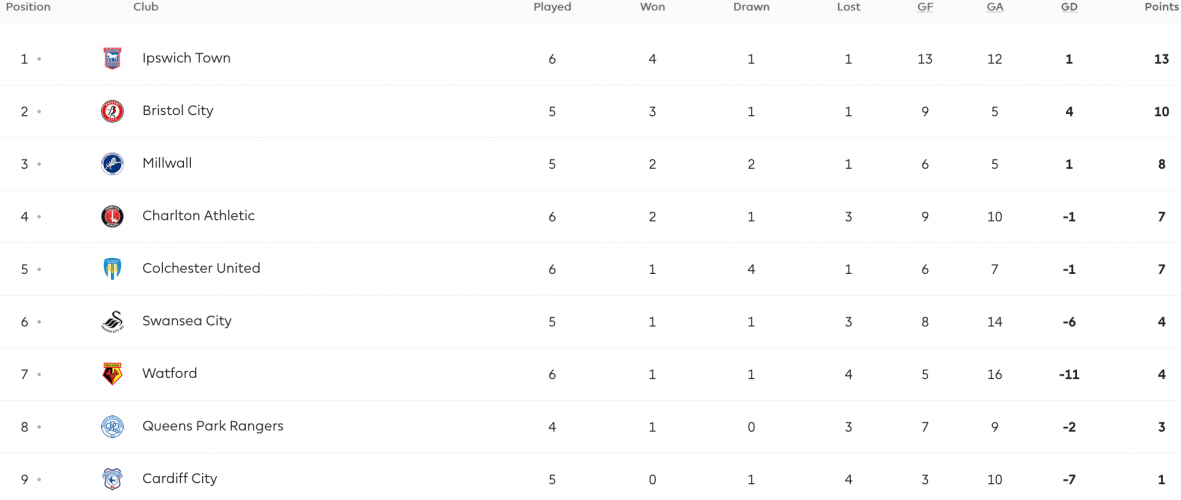Click the Watford club crest

[112, 373]
